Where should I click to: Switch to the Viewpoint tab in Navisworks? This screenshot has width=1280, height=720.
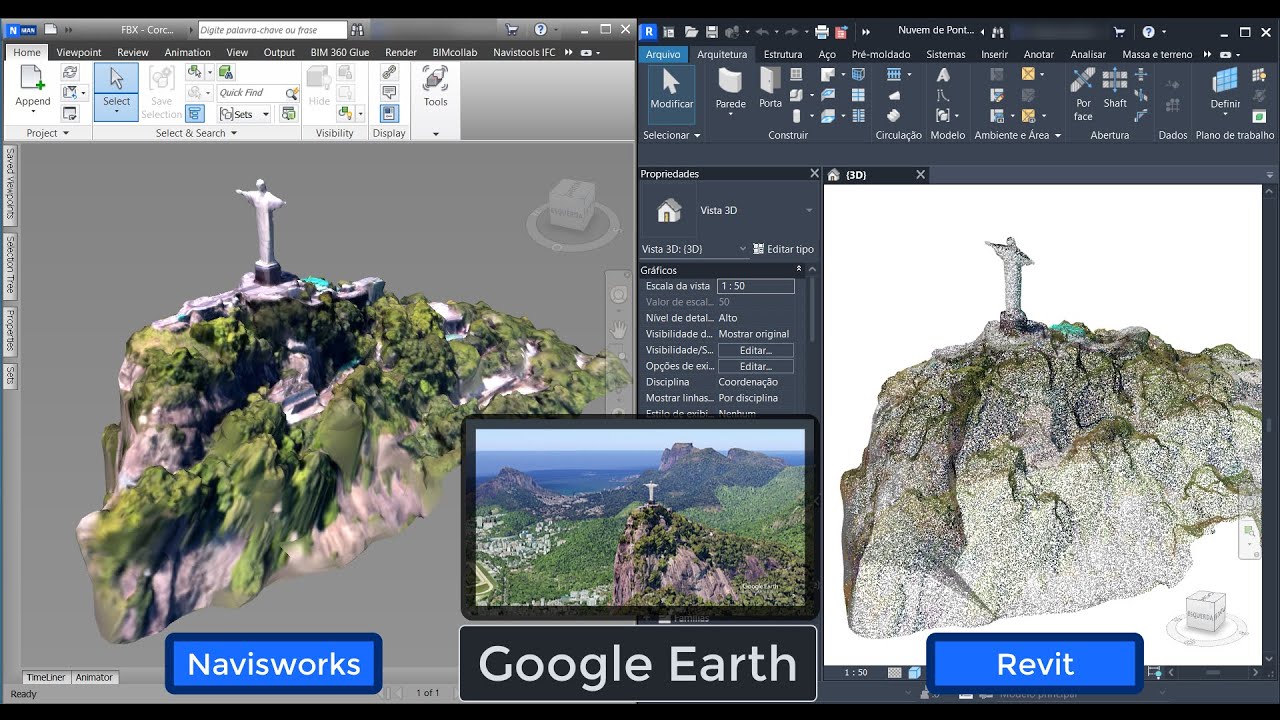pyautogui.click(x=79, y=52)
